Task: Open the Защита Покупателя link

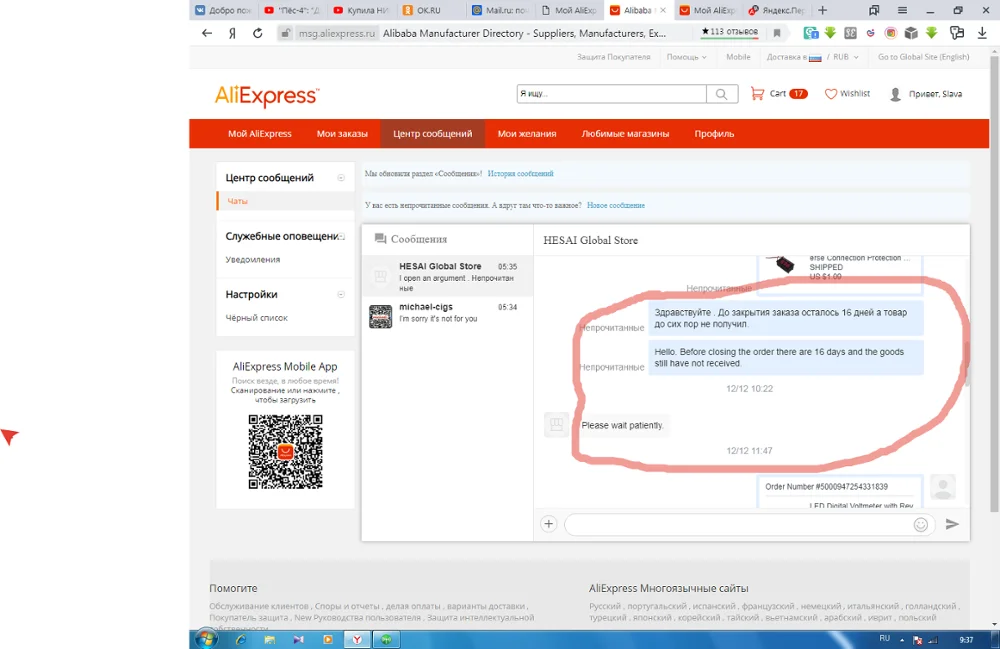Action: [x=614, y=57]
